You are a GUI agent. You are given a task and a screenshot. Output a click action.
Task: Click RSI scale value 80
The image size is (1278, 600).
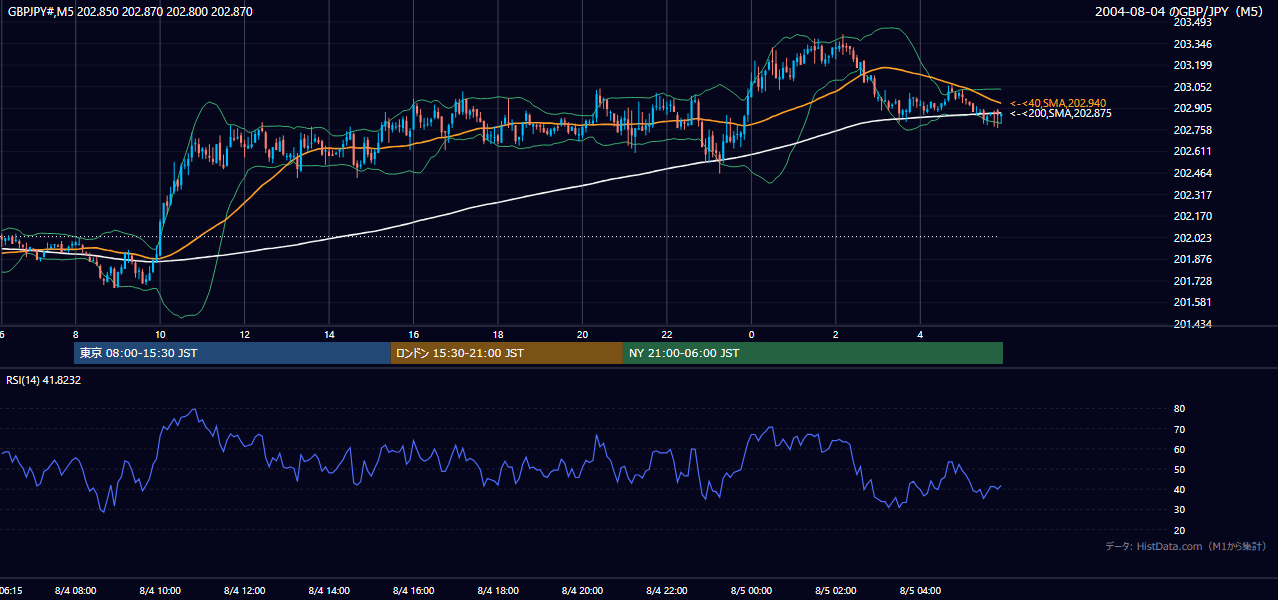point(1180,409)
